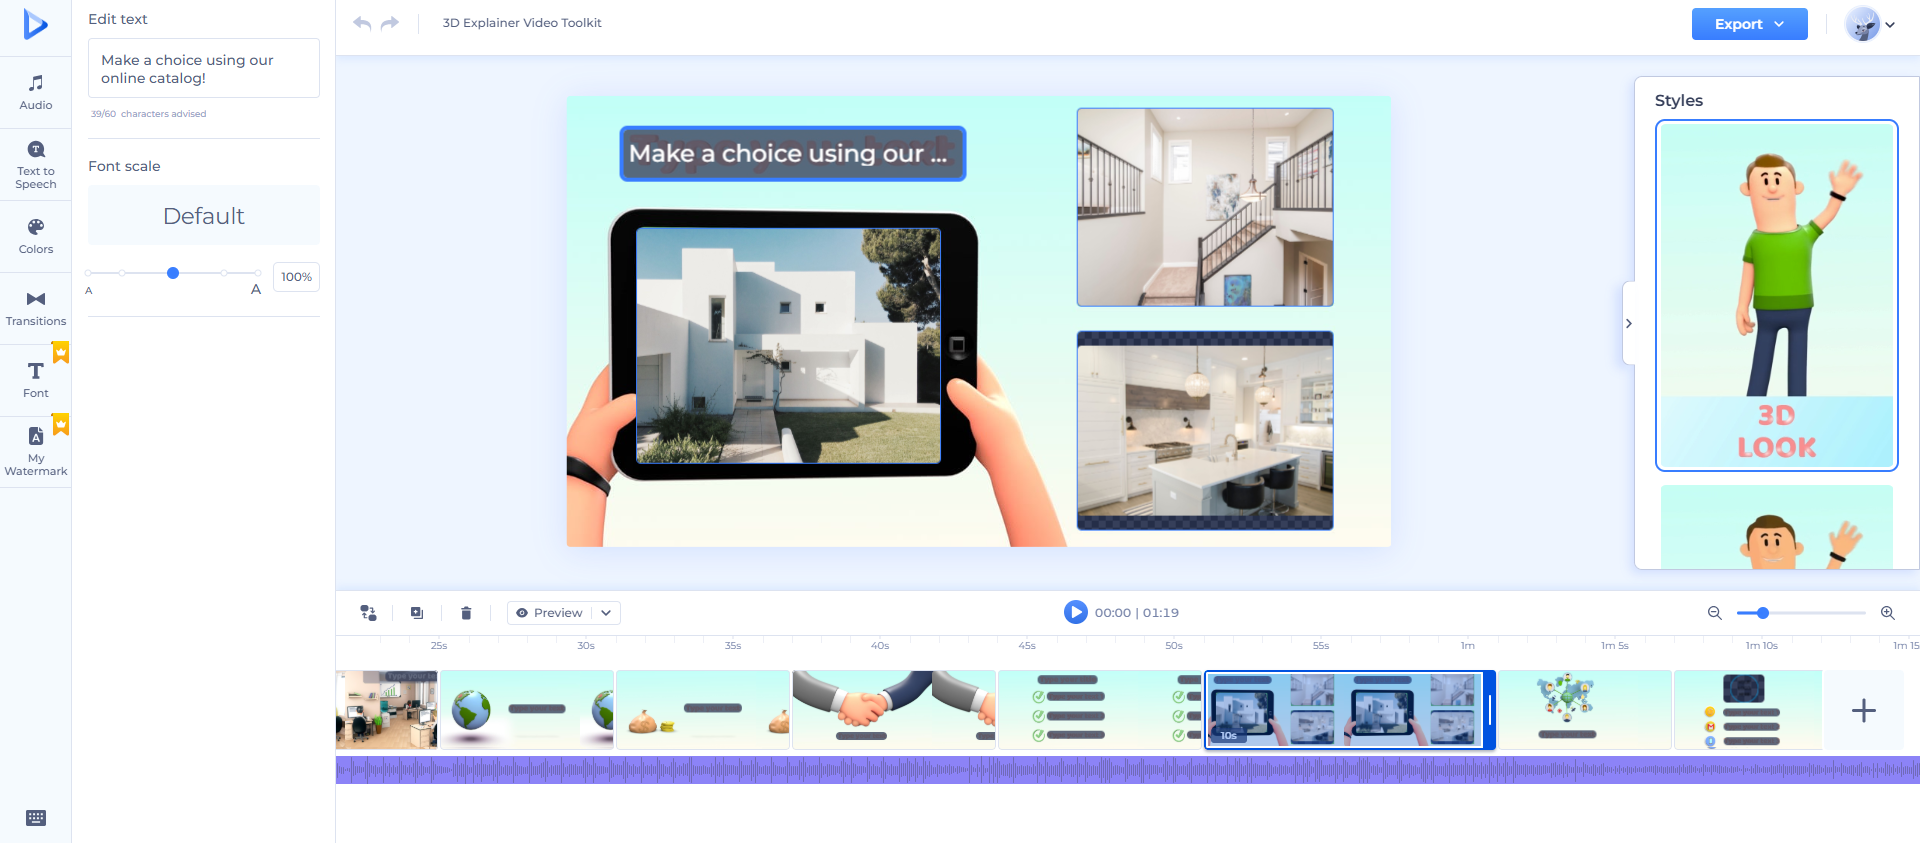Zoom out the timeline
This screenshot has width=1920, height=843.
coord(1715,613)
